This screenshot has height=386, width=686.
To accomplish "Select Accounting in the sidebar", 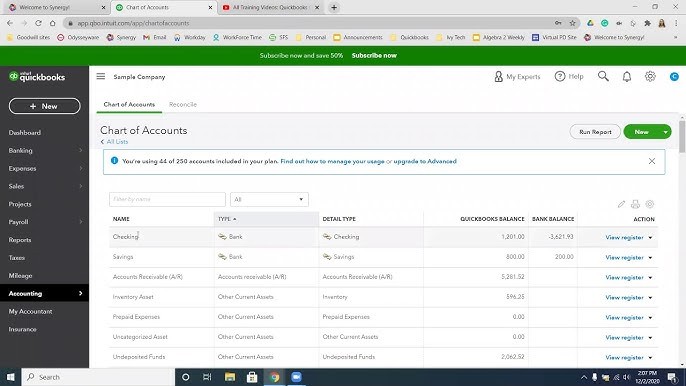I will click(44, 293).
